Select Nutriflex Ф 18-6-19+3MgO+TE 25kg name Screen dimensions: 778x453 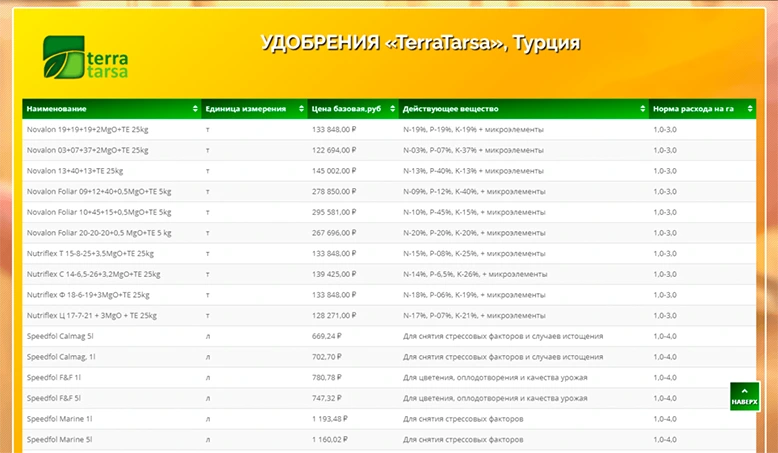click(88, 295)
